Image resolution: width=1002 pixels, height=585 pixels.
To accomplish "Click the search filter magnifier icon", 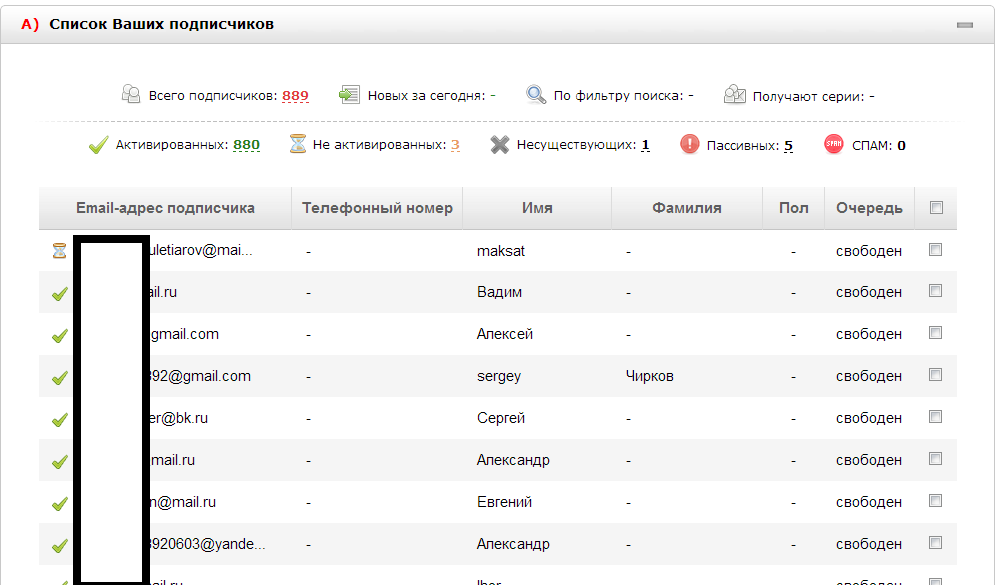I will click(x=536, y=95).
